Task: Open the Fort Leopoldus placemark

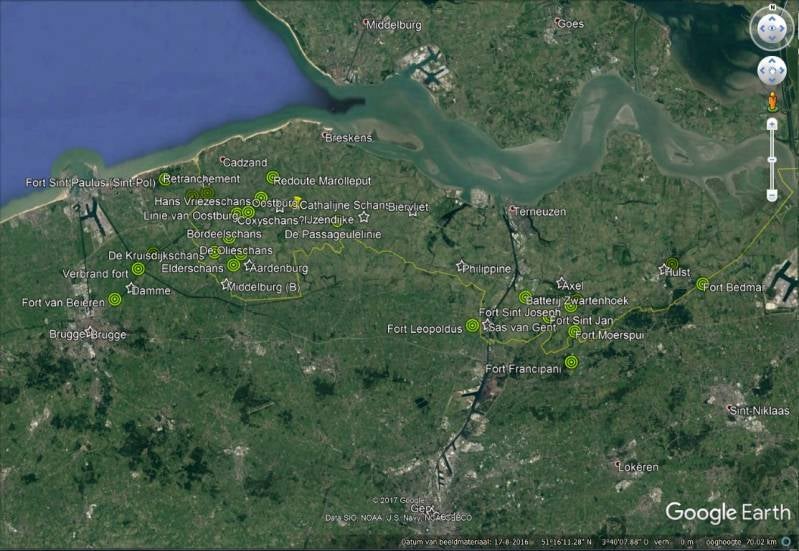Action: [472, 325]
